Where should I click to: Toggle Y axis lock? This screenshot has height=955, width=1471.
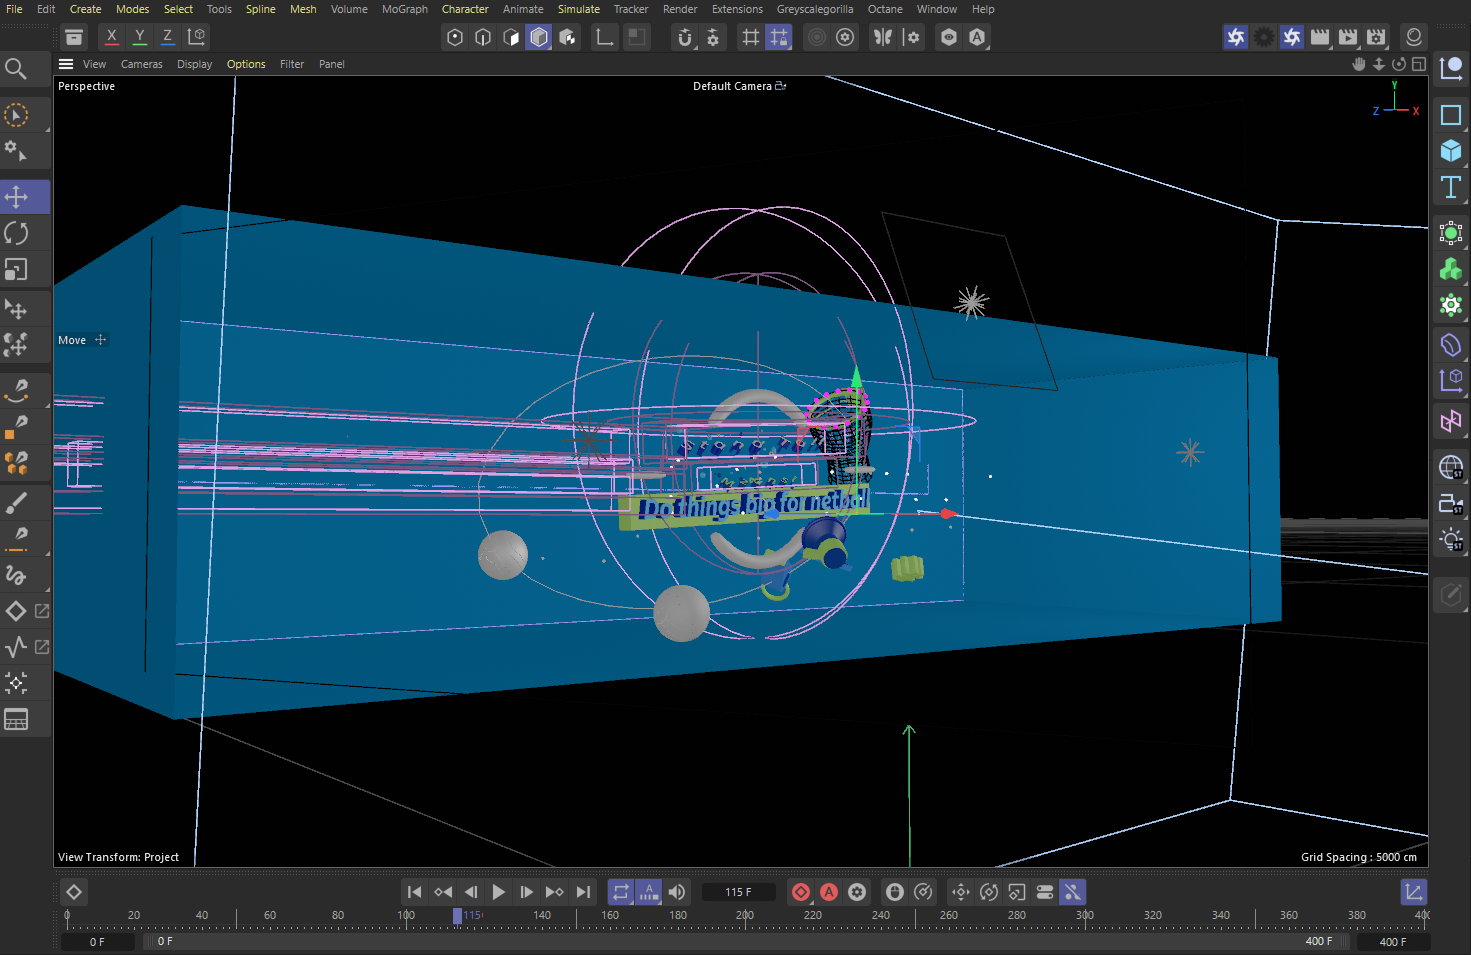pos(139,37)
